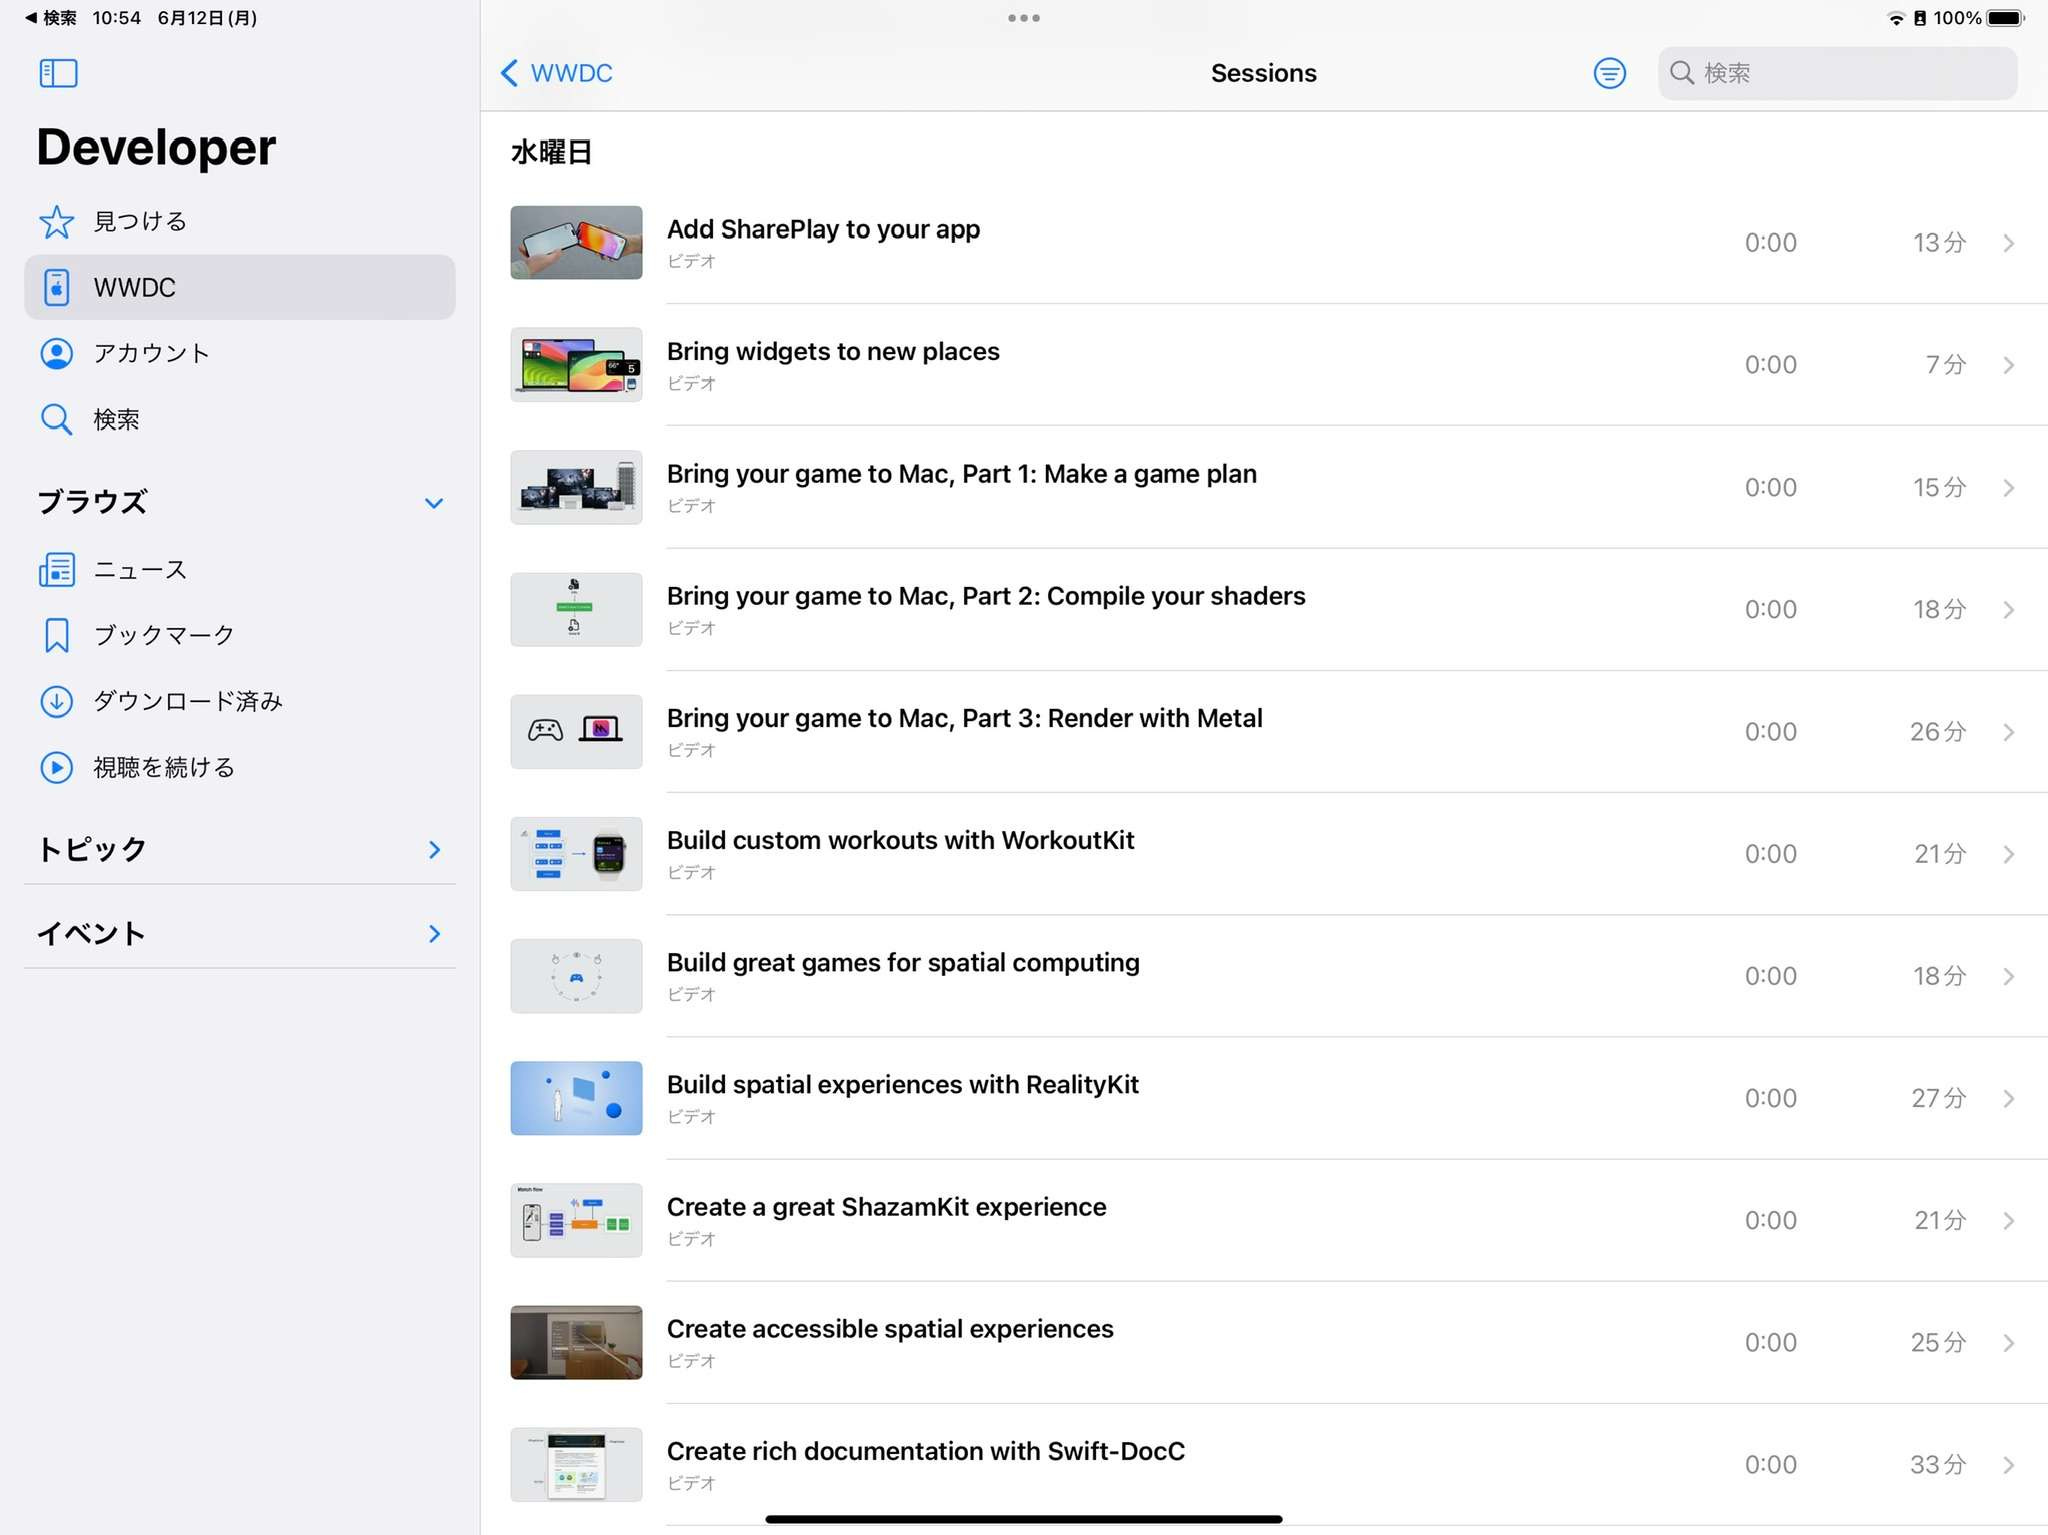Collapse the ブラウズ section
This screenshot has width=2048, height=1535.
[434, 503]
